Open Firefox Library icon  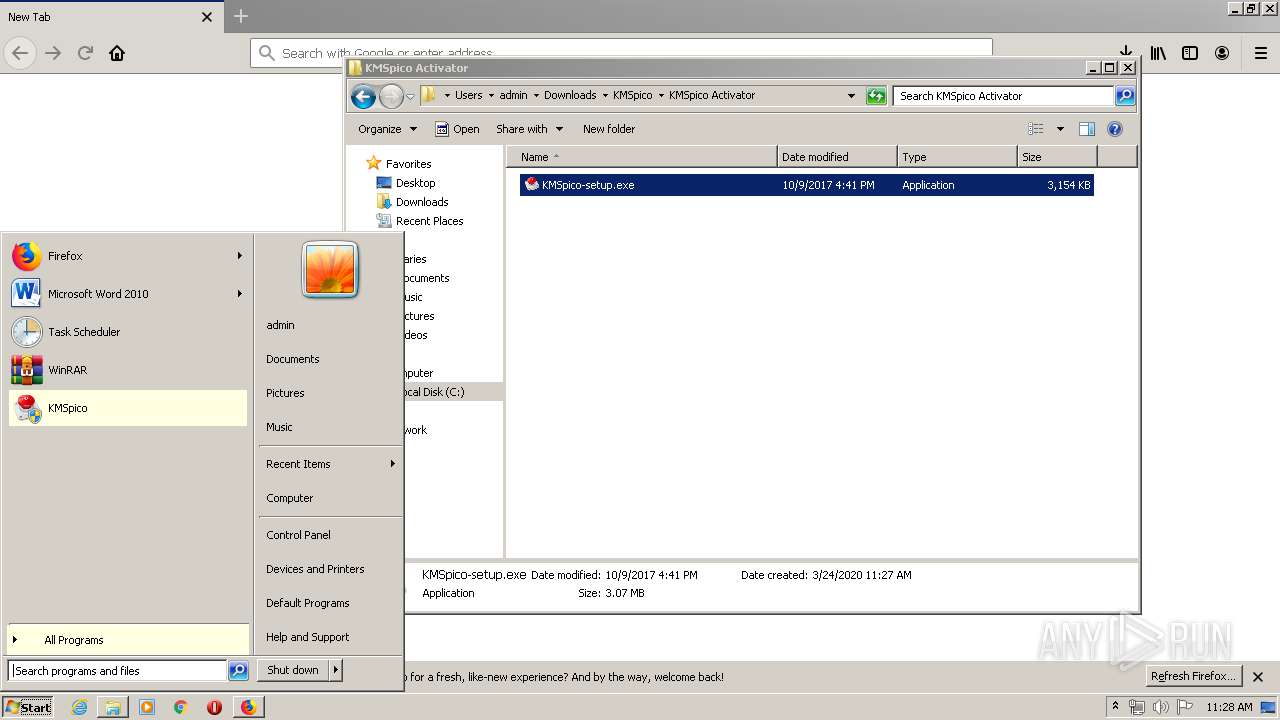(x=1158, y=53)
